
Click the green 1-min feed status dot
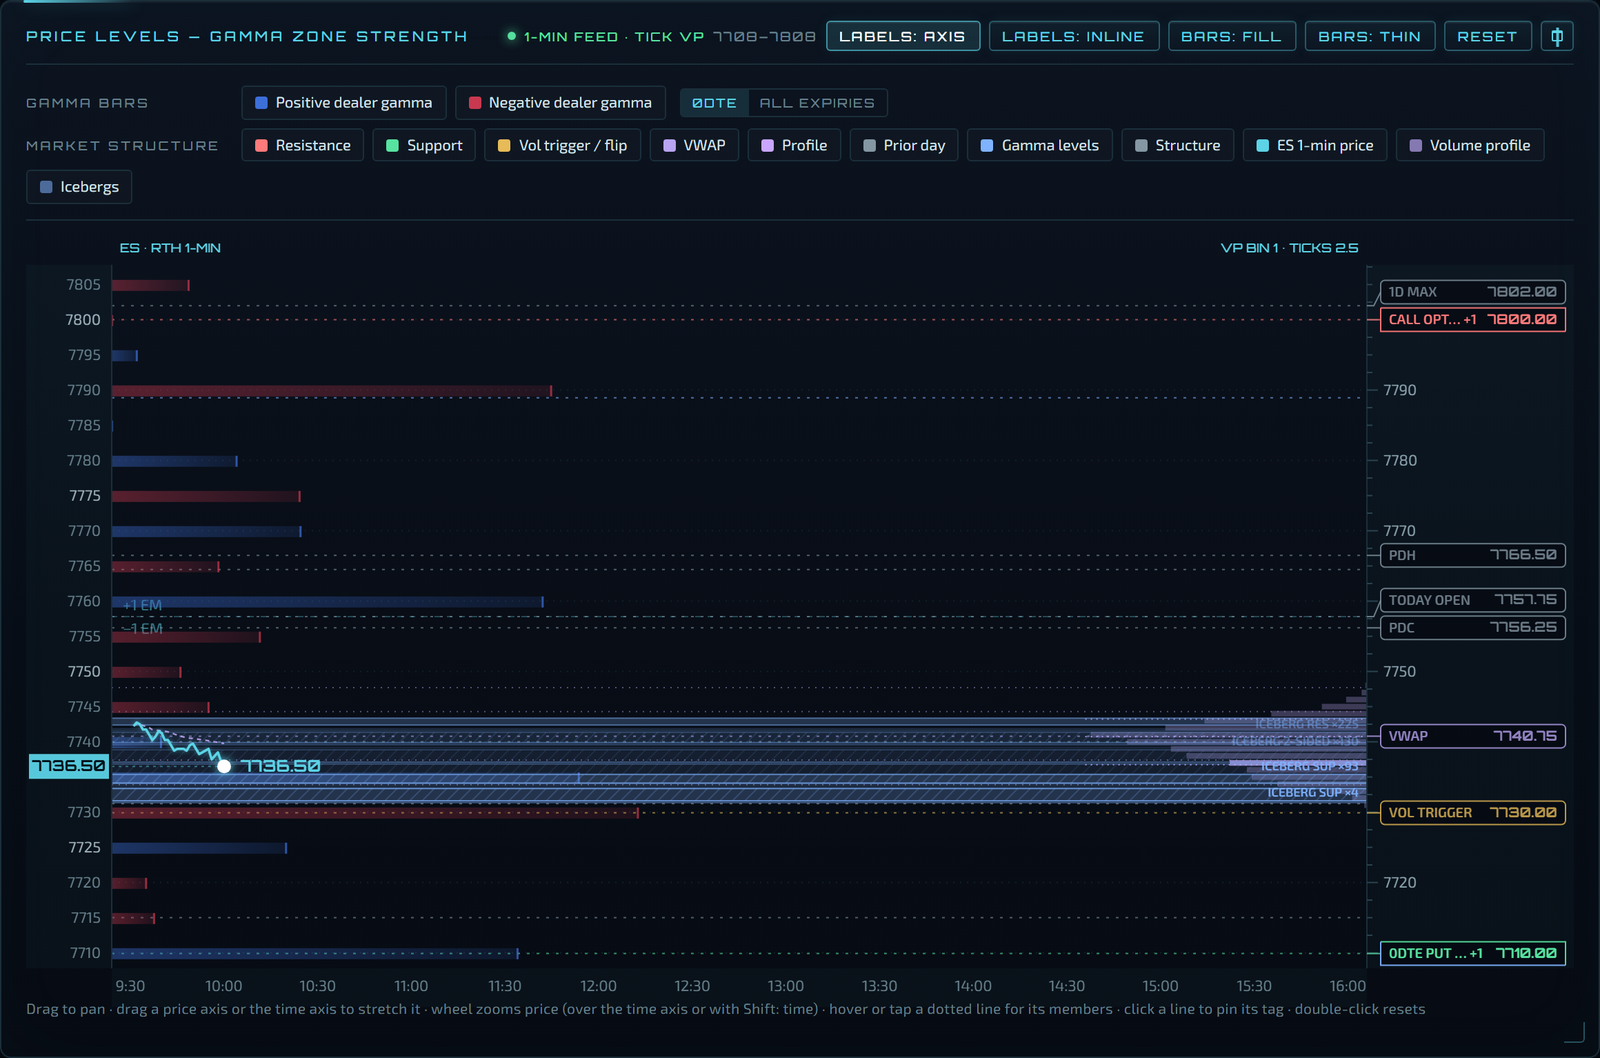(512, 36)
